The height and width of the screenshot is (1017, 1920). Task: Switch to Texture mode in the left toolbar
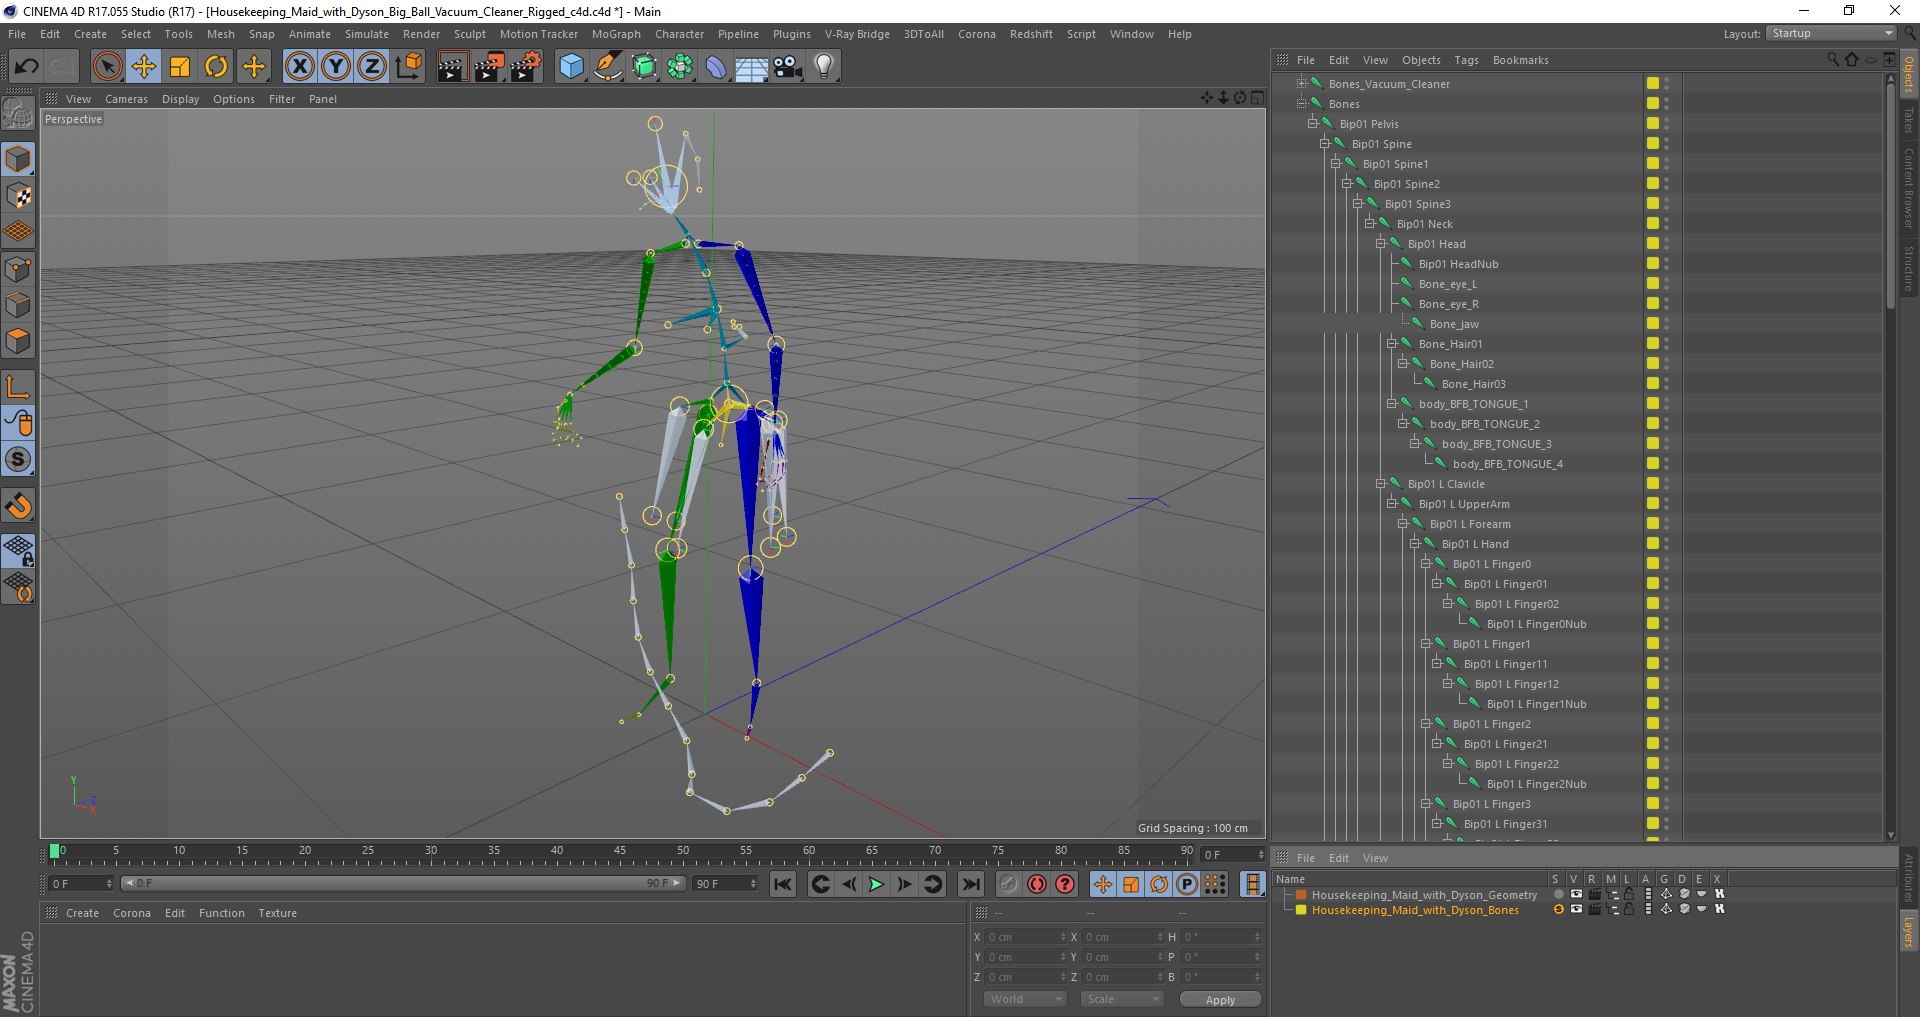pos(18,195)
